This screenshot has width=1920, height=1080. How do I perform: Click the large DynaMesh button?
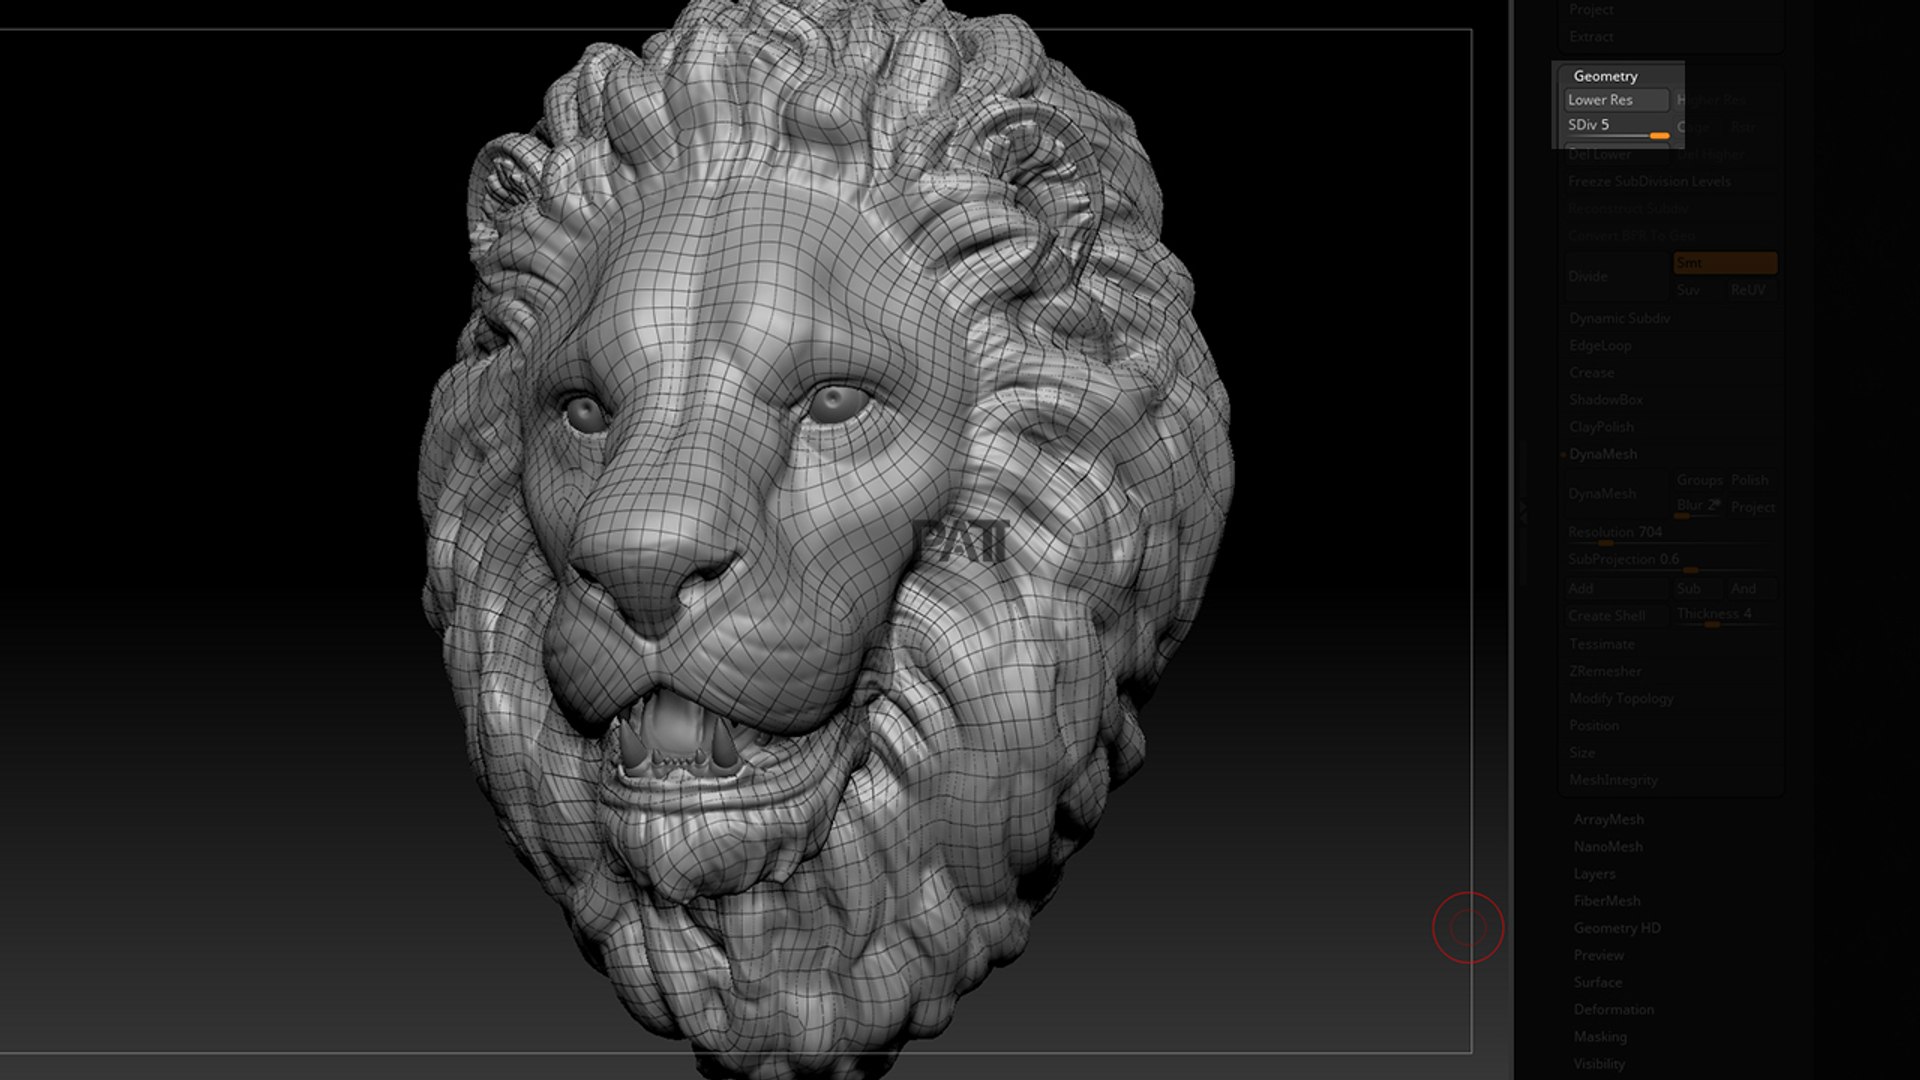[1616, 493]
